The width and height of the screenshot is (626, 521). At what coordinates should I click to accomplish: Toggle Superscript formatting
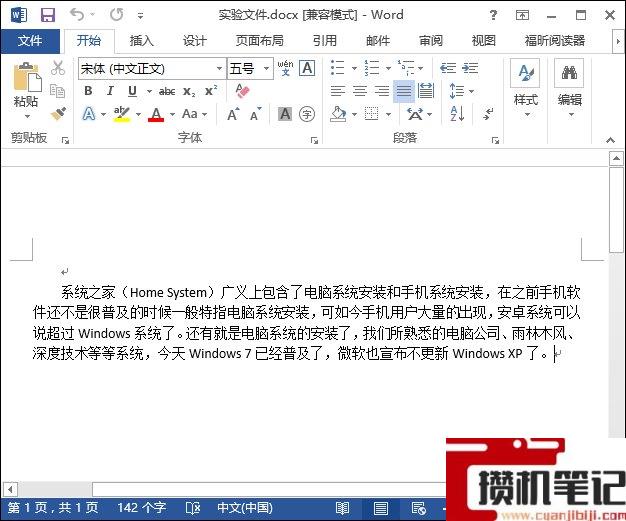tap(211, 91)
